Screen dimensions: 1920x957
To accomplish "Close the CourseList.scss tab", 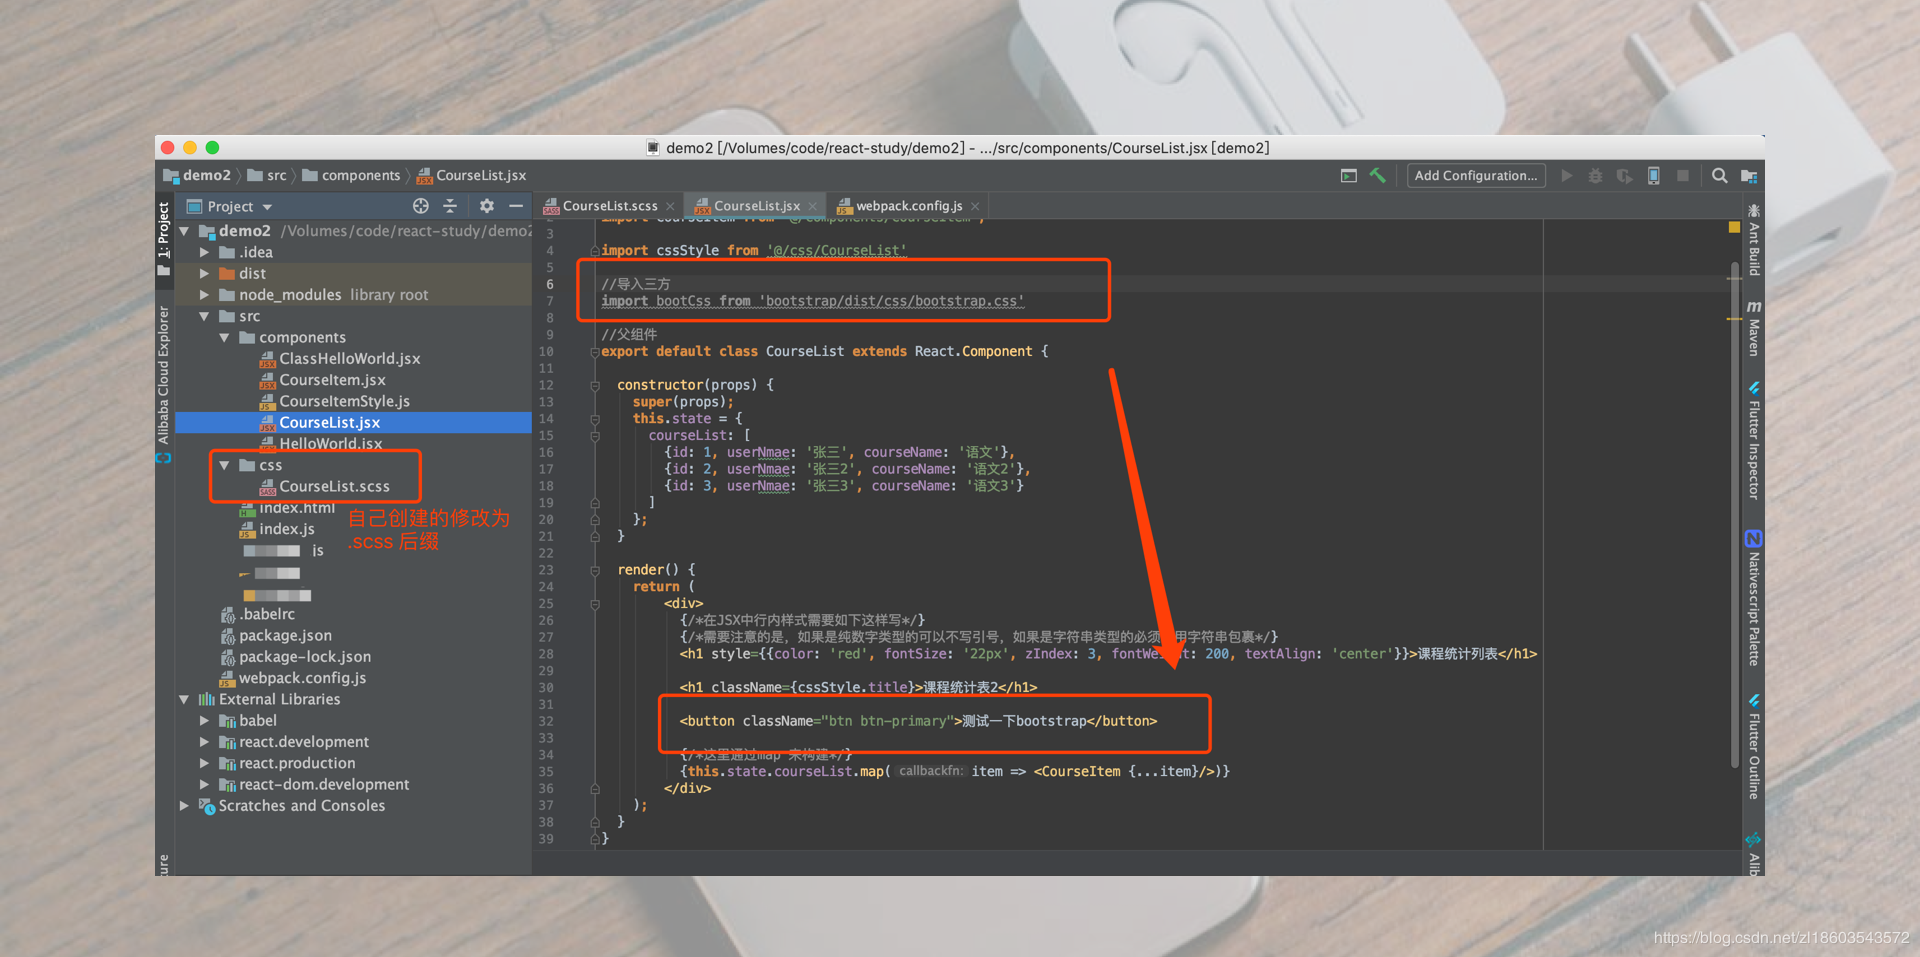I will (x=672, y=207).
